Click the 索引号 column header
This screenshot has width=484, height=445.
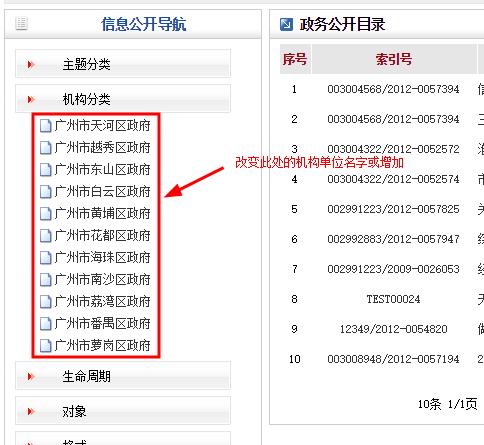tap(394, 59)
